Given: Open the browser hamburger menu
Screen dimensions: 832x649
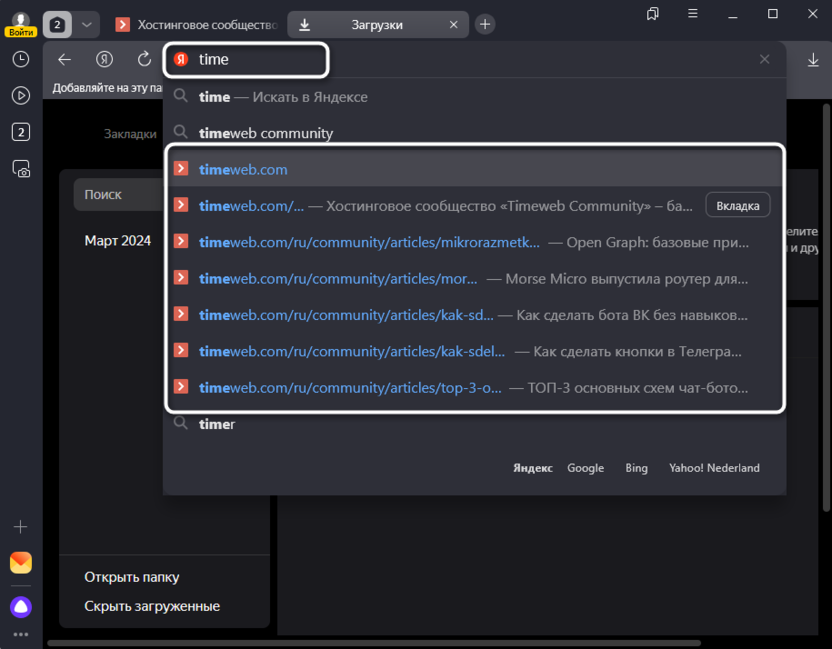Looking at the screenshot, I should click(x=692, y=14).
